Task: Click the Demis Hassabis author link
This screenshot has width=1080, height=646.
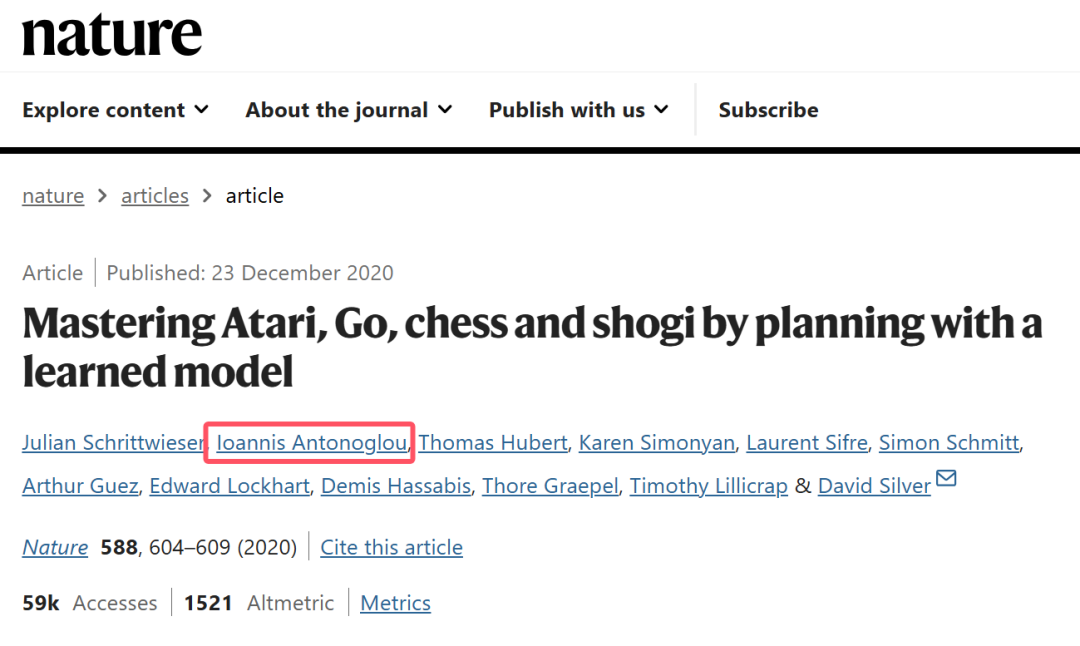Action: click(x=397, y=486)
